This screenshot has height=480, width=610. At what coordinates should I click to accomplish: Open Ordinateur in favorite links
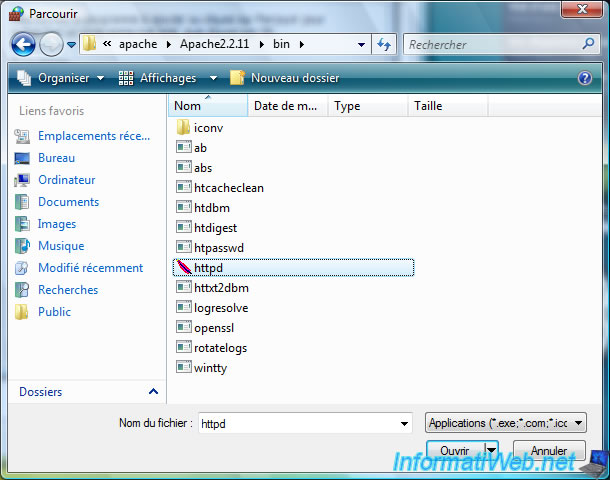tap(66, 180)
